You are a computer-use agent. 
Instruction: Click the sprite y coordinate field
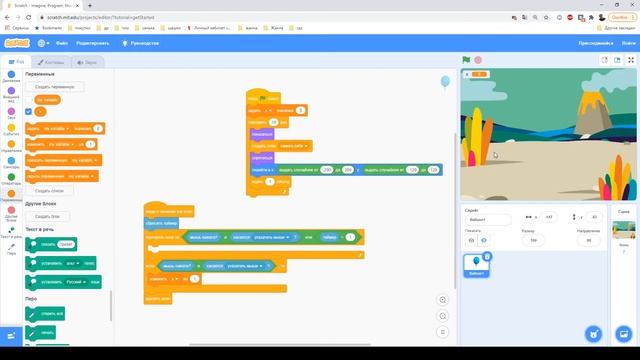tap(594, 217)
